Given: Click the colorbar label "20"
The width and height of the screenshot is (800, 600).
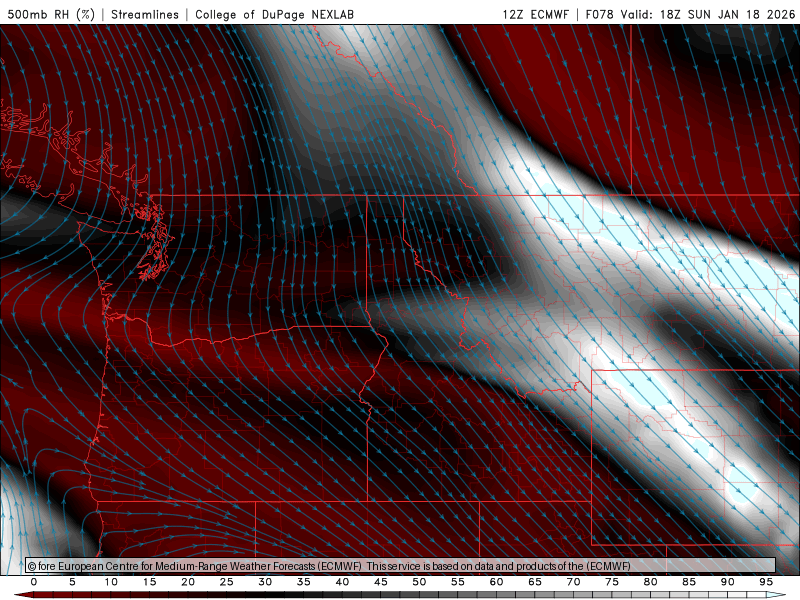Looking at the screenshot, I should click(188, 582).
